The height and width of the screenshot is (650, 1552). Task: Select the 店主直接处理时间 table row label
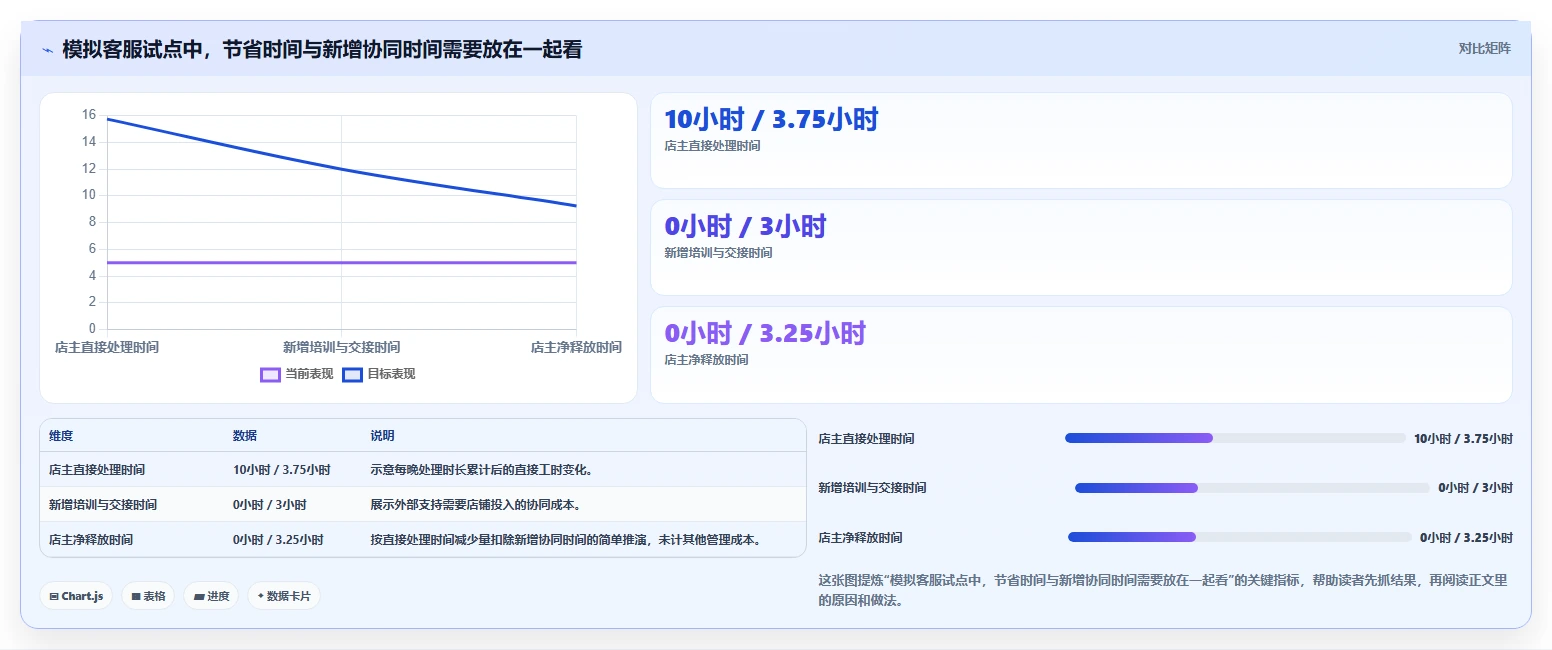point(97,469)
